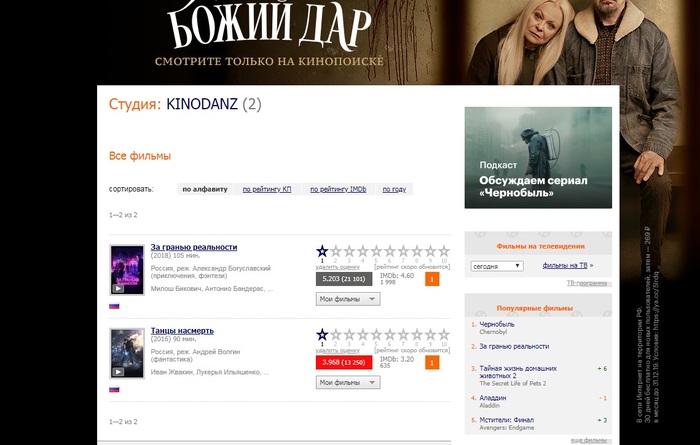This screenshot has height=445, width=700.
Task: Click удалить оценку under За гранью реальности
Action: pos(338,267)
